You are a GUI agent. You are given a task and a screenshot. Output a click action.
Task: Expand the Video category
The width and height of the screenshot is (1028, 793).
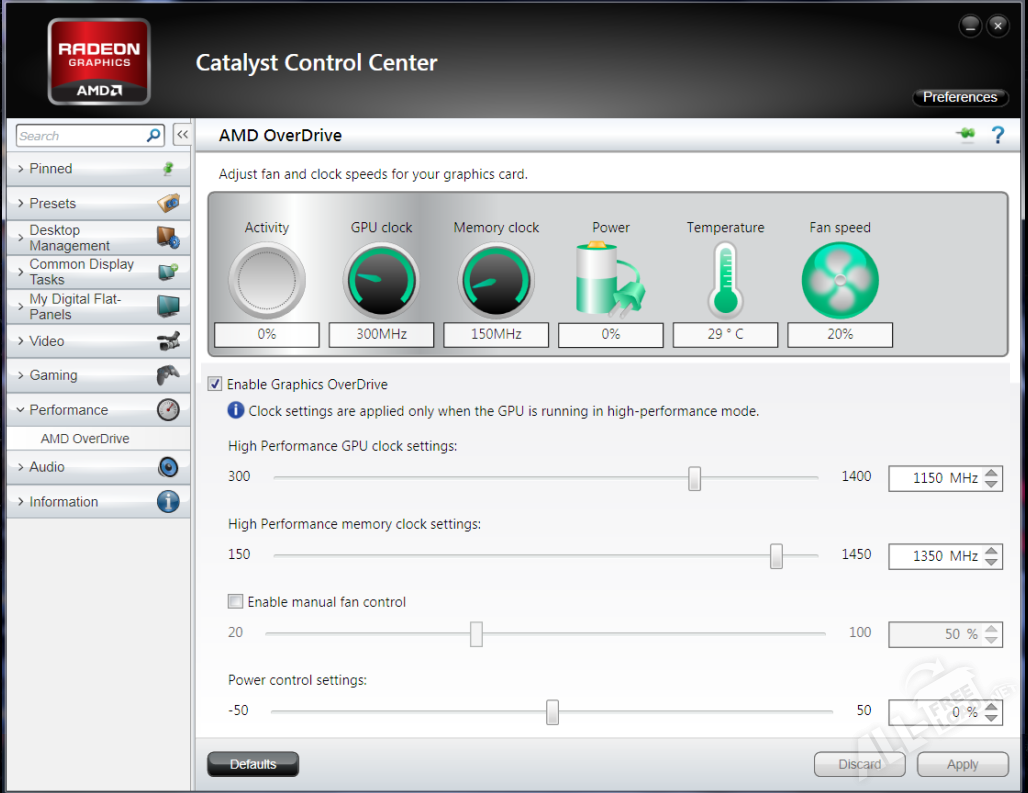point(47,341)
